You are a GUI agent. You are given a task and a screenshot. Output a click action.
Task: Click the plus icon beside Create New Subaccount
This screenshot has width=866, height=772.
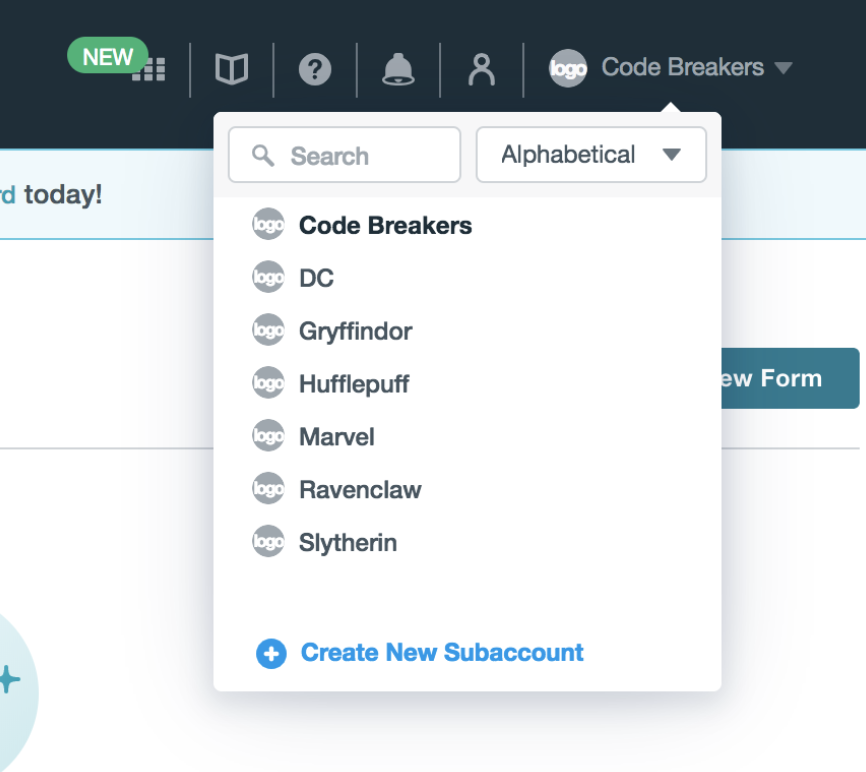(x=270, y=654)
